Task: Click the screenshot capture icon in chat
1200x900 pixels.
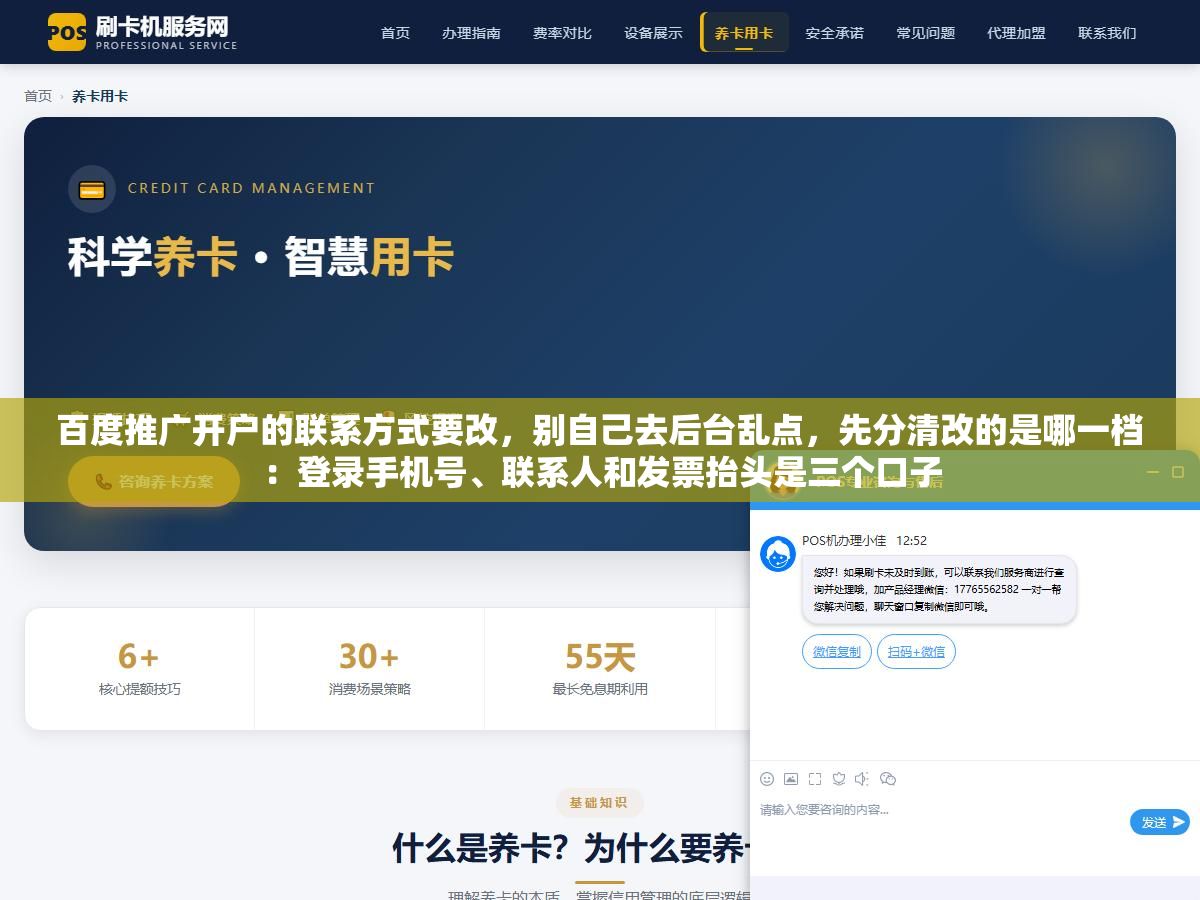Action: coord(815,779)
